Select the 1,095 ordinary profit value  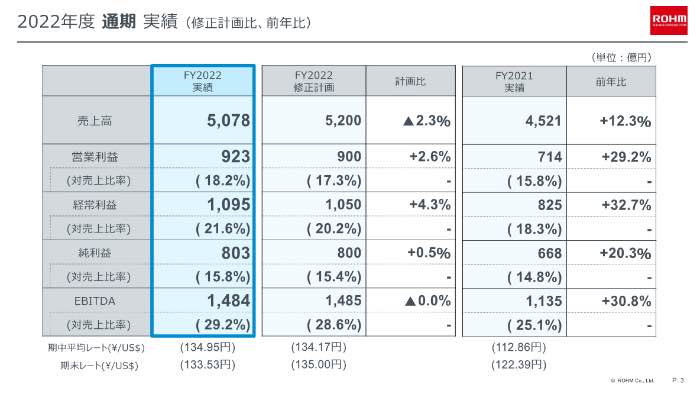click(x=203, y=204)
